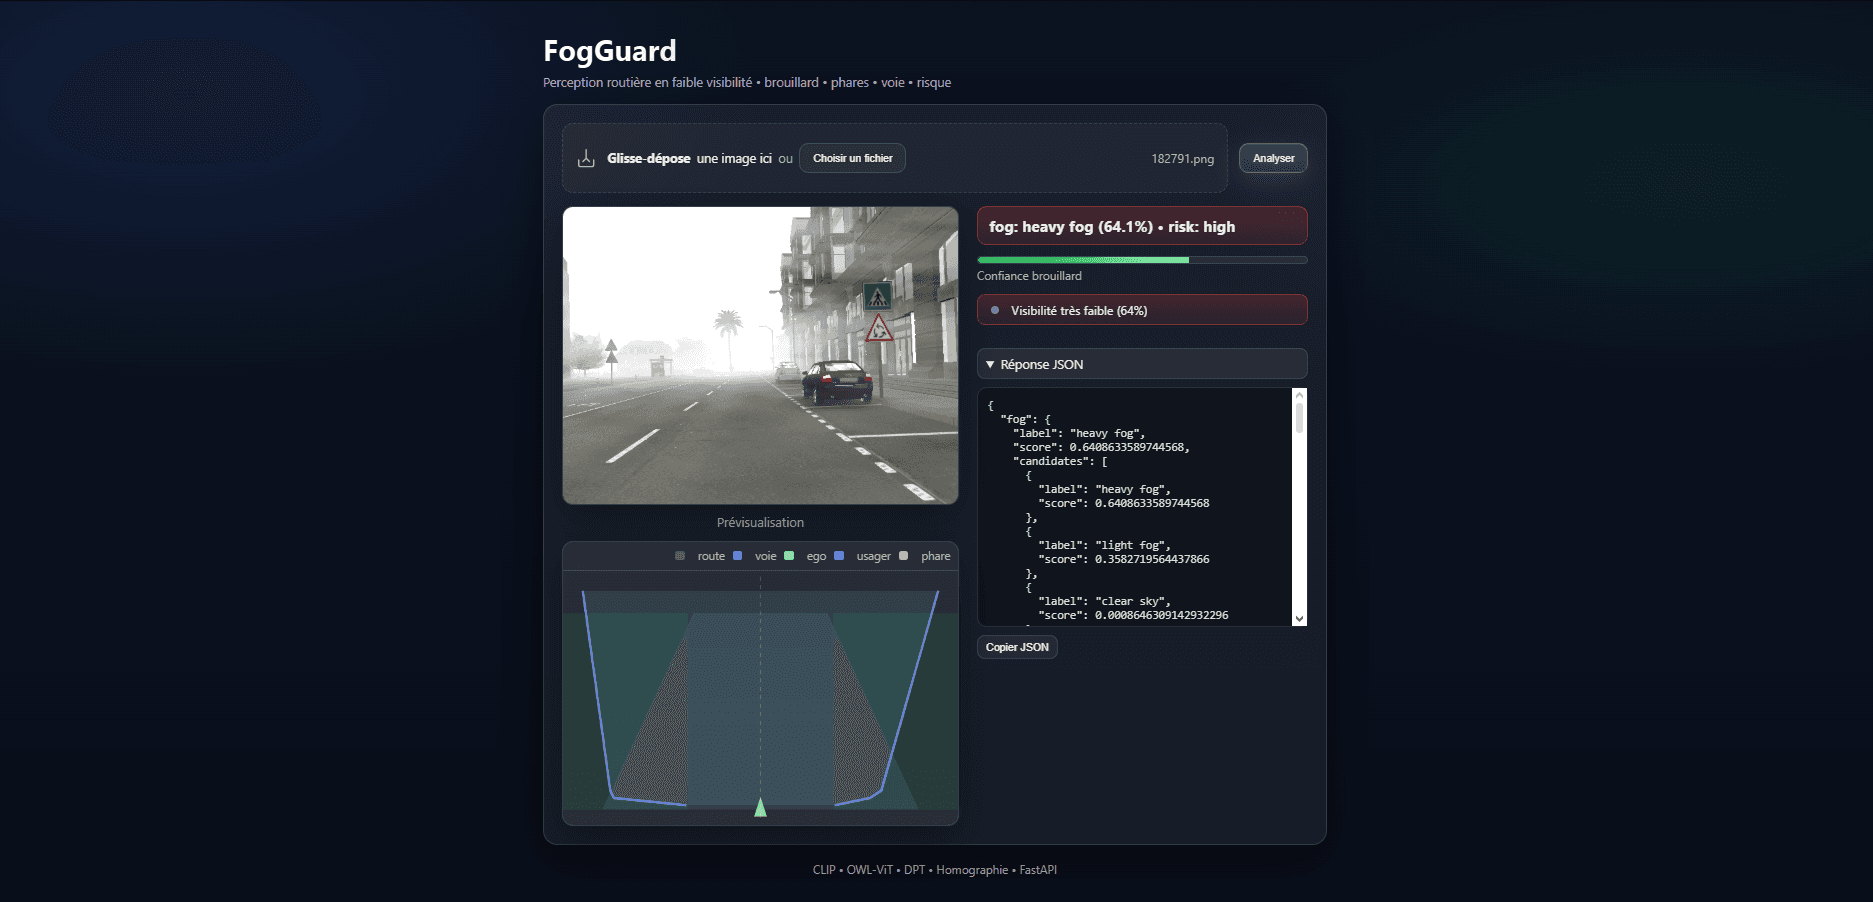This screenshot has width=1873, height=902.
Task: Select the green ego triangle marker
Action: [x=760, y=807]
